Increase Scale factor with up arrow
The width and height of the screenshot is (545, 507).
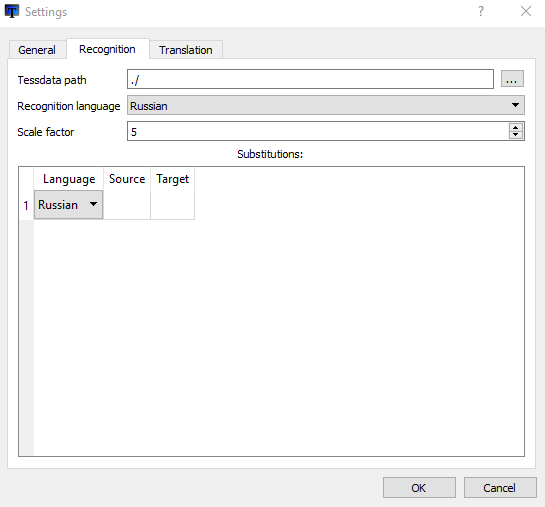pyautogui.click(x=516, y=127)
